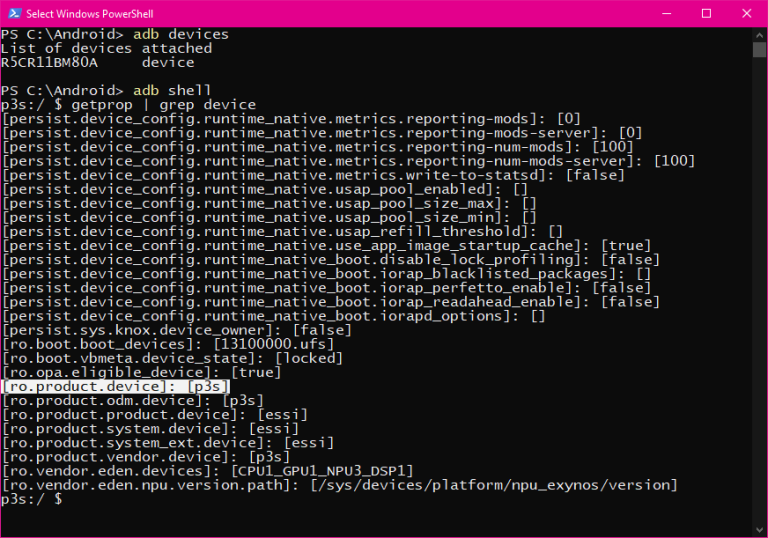
Task: Click the scrollbar up arrow
Action: click(x=759, y=35)
